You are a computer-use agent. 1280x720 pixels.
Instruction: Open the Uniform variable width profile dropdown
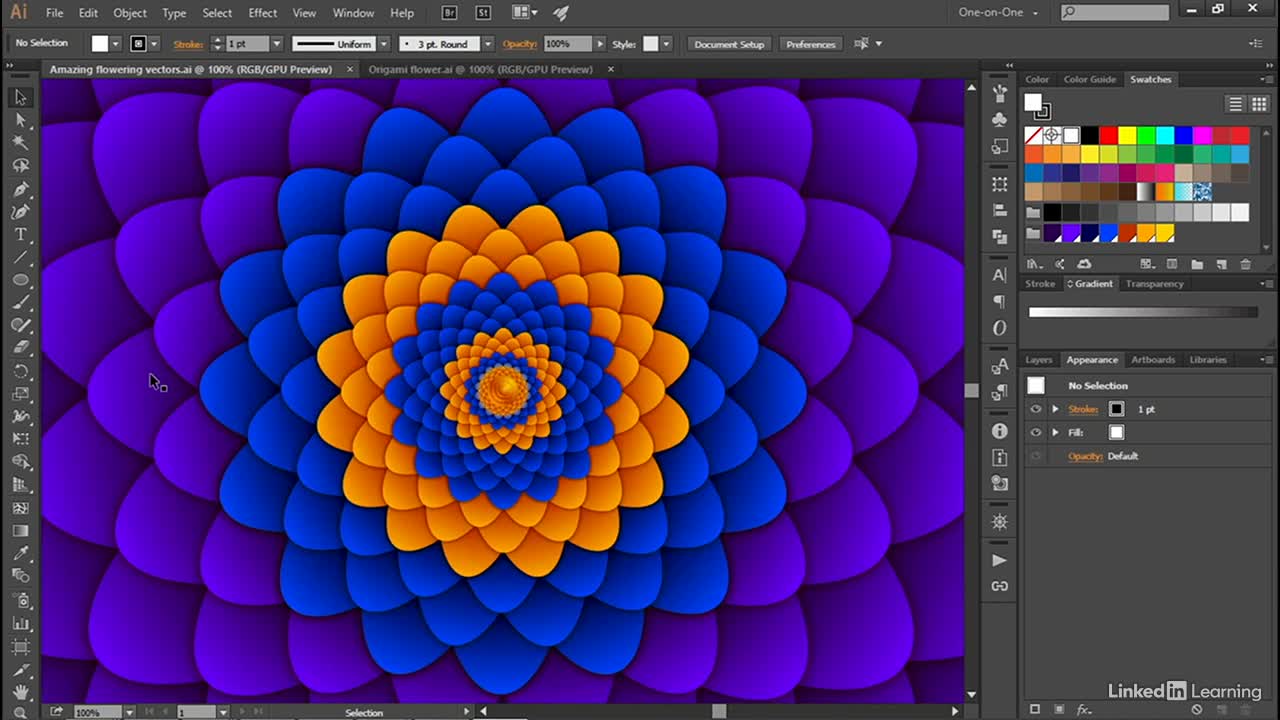383,44
